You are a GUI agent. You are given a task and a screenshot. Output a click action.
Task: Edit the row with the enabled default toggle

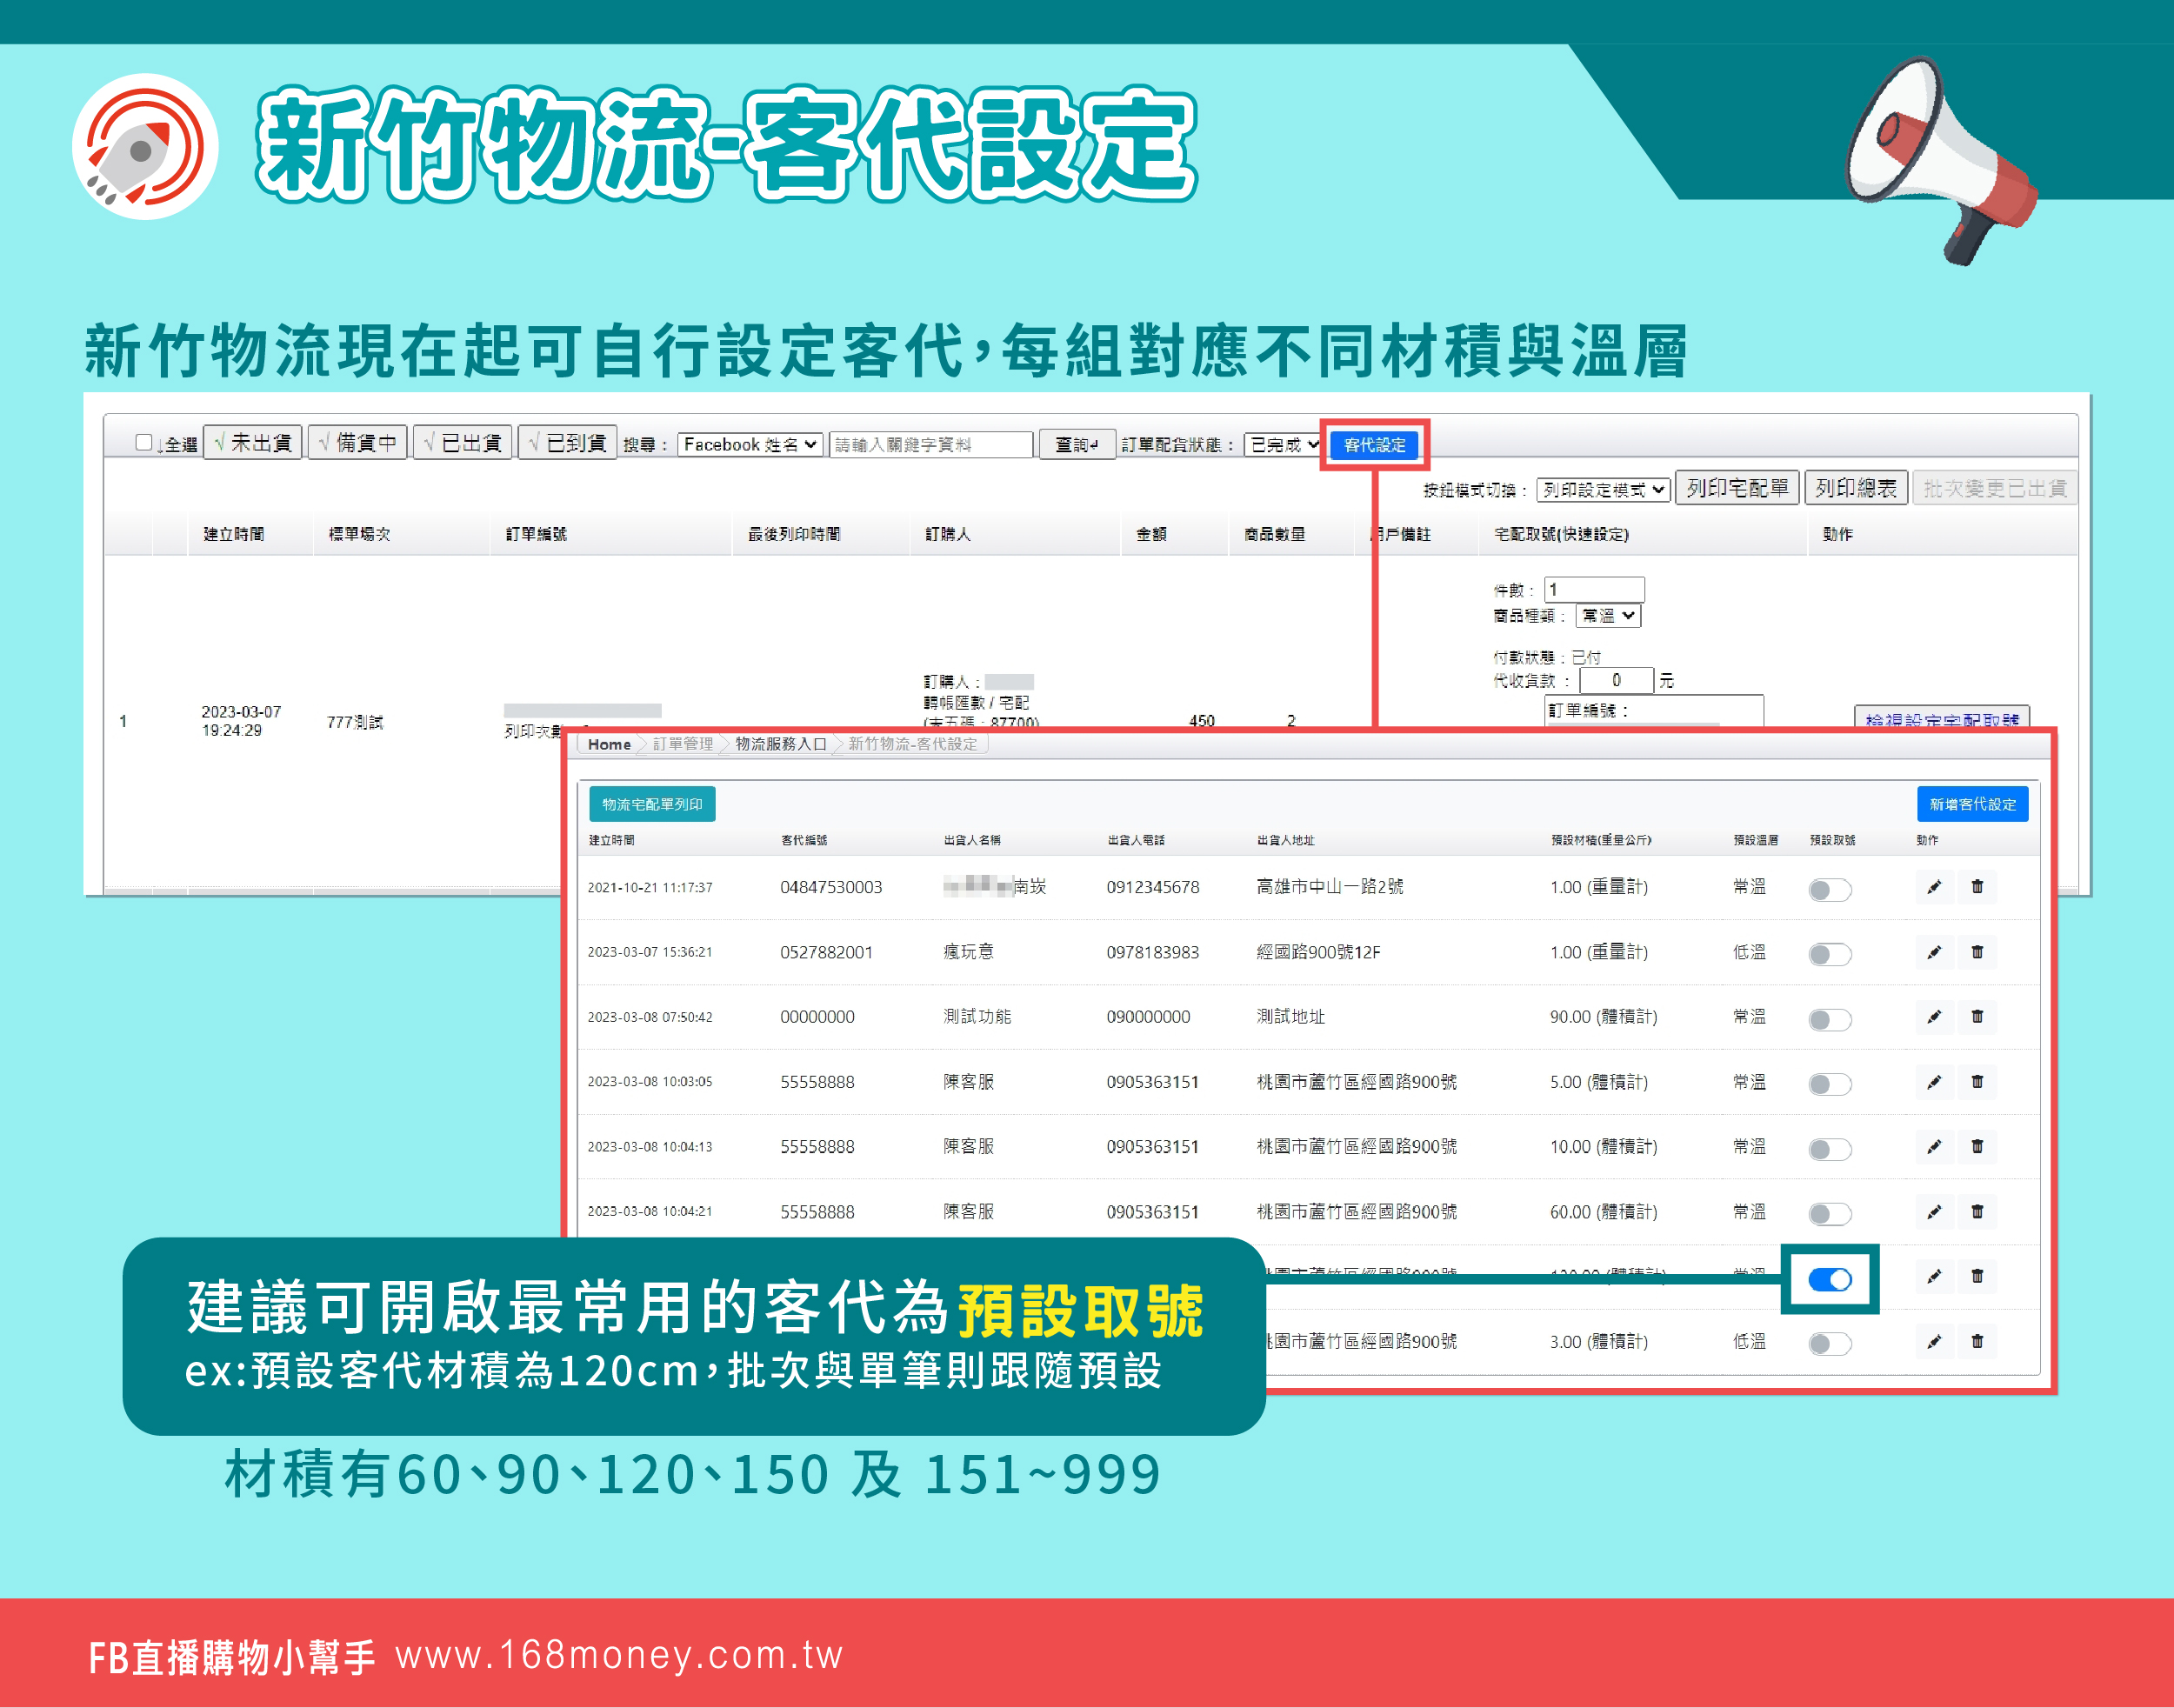coord(1934,1277)
